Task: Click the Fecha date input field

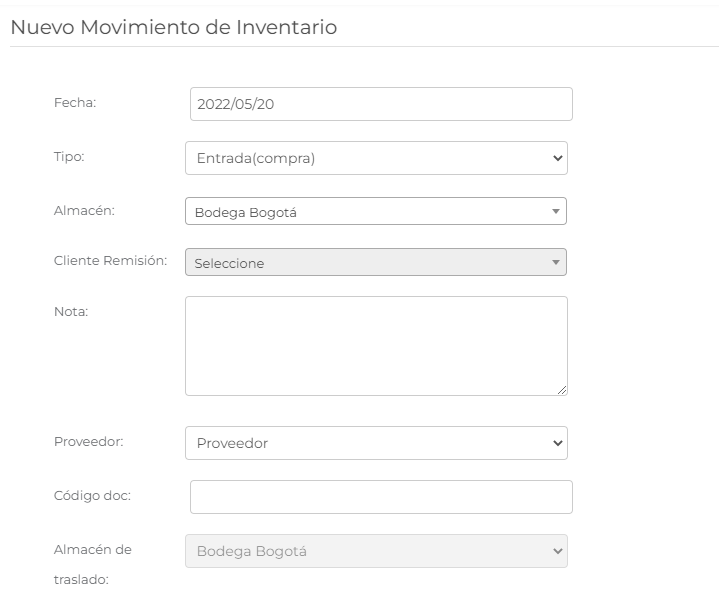Action: (380, 104)
